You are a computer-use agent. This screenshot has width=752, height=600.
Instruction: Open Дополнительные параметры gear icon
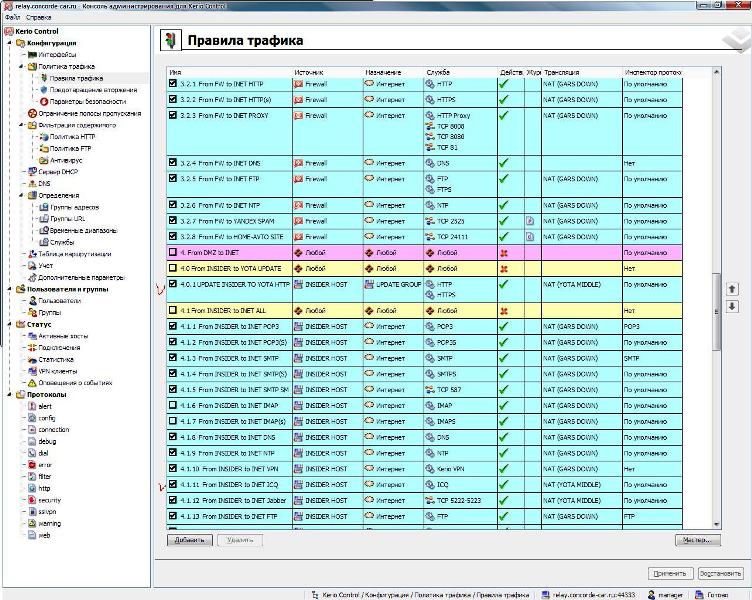[32, 278]
